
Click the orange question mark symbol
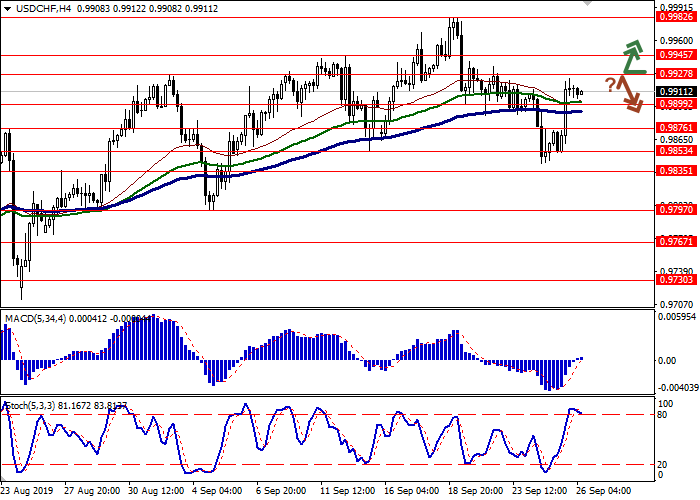[x=609, y=84]
